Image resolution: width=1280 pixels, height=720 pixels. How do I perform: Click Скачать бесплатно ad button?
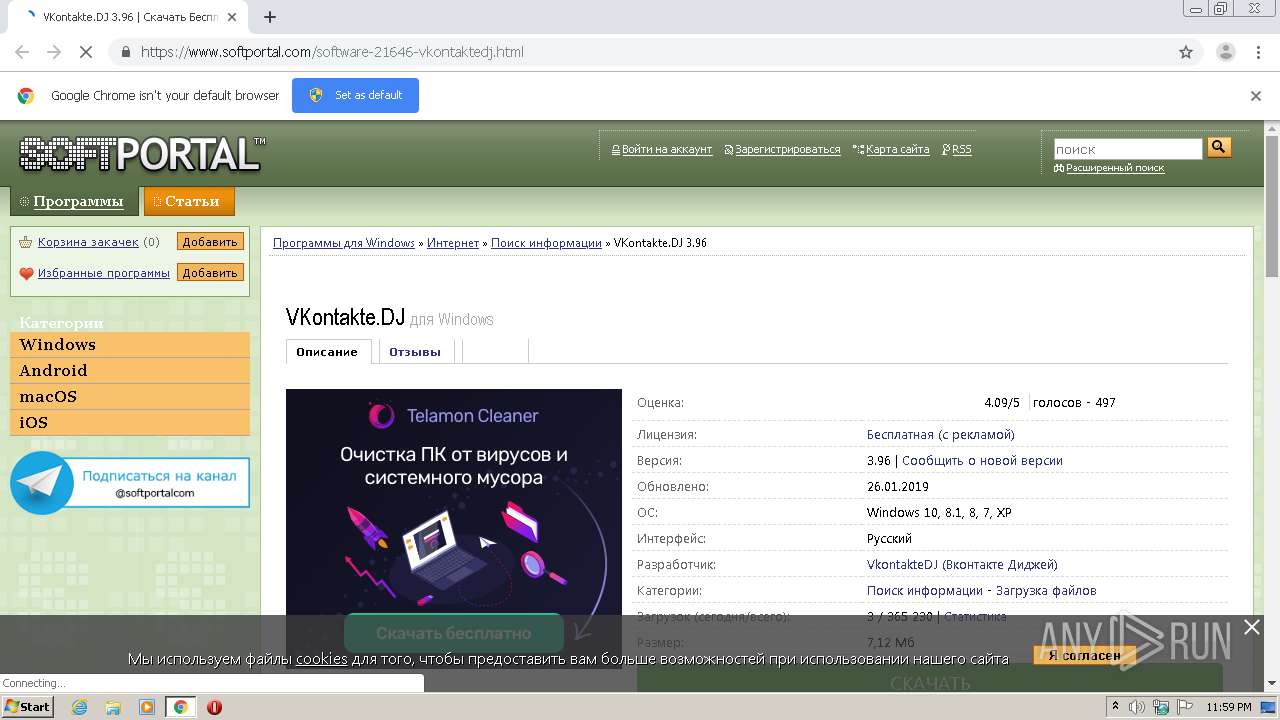454,633
